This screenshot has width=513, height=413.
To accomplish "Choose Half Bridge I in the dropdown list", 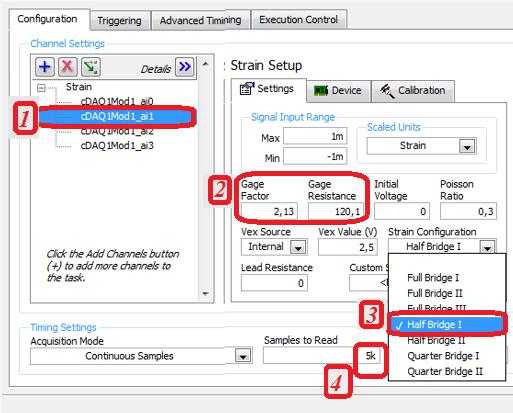I will coord(447,324).
